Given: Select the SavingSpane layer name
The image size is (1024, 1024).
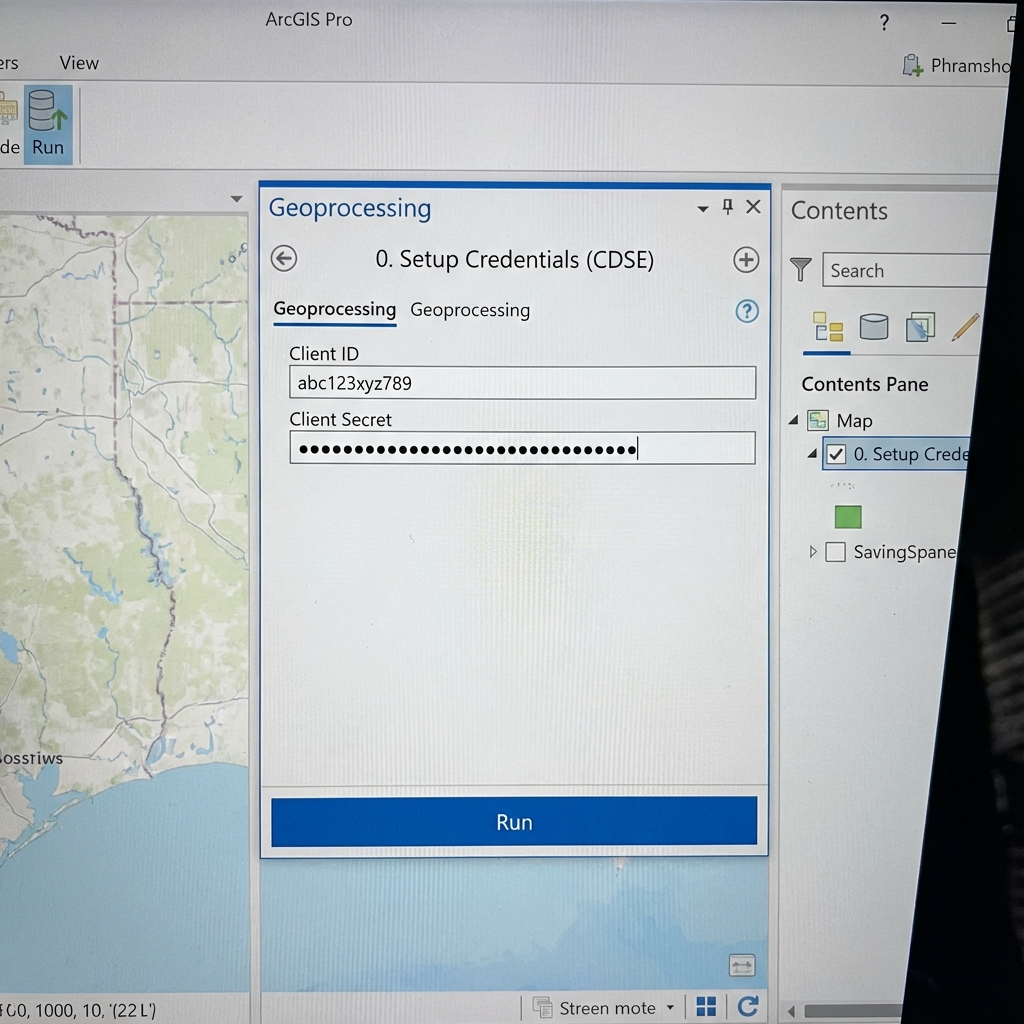Looking at the screenshot, I should click(x=905, y=552).
